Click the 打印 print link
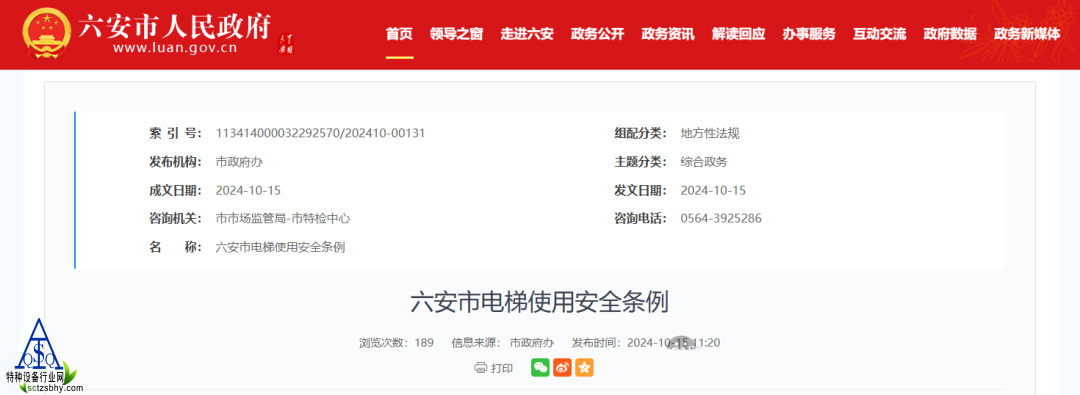Image resolution: width=1080 pixels, height=395 pixels. (x=501, y=368)
